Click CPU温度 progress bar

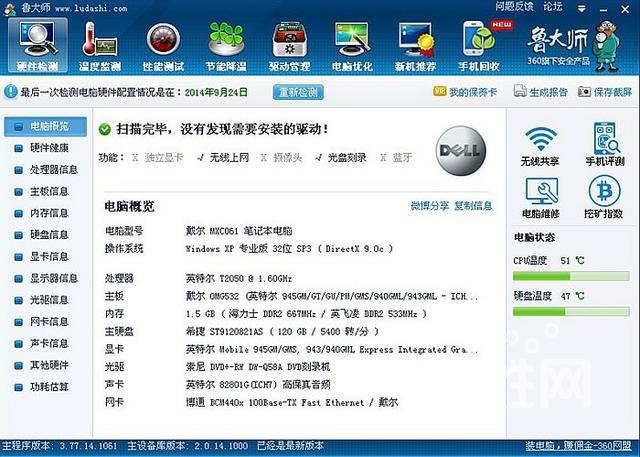571,276
